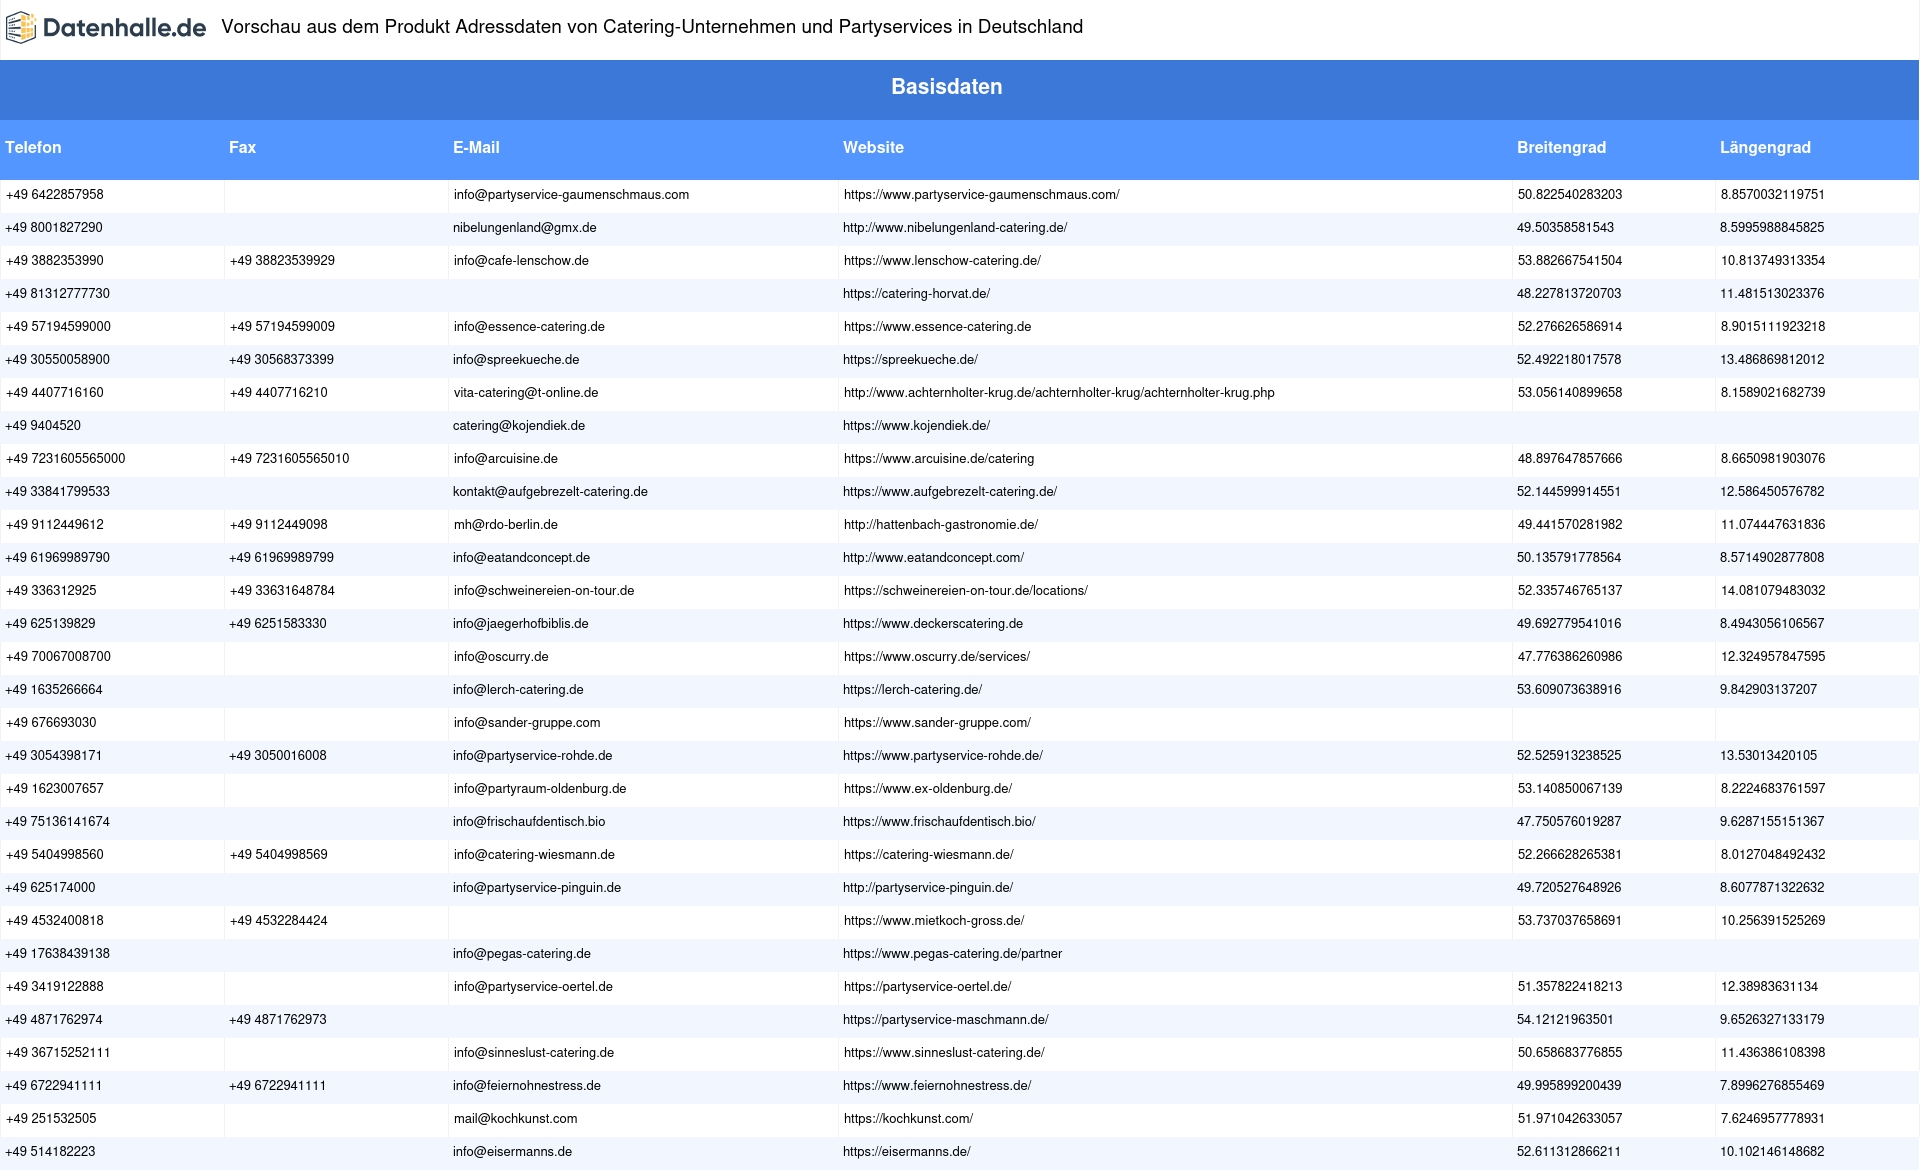Select the Fax column header
The width and height of the screenshot is (1920, 1170).
[242, 147]
